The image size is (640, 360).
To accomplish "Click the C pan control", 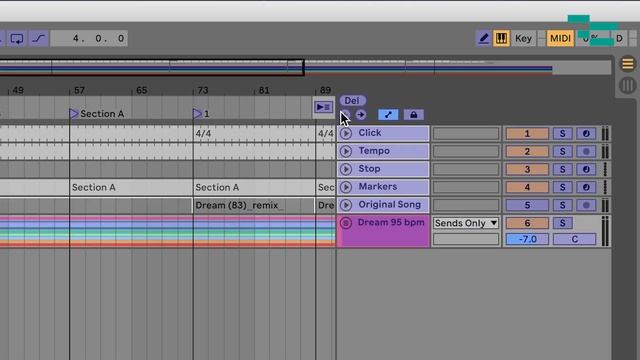I will tap(574, 239).
